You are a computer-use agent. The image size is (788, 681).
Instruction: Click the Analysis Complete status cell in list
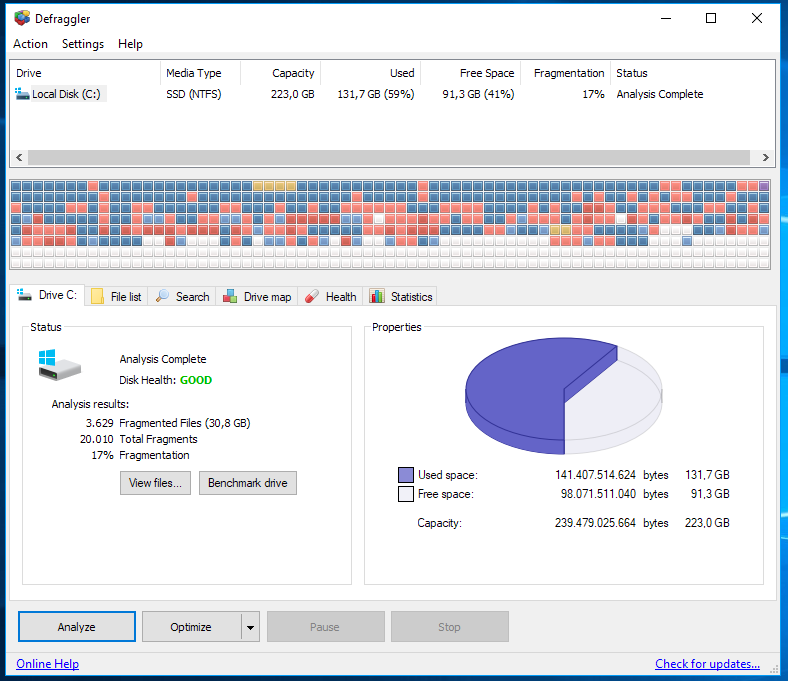pos(660,94)
